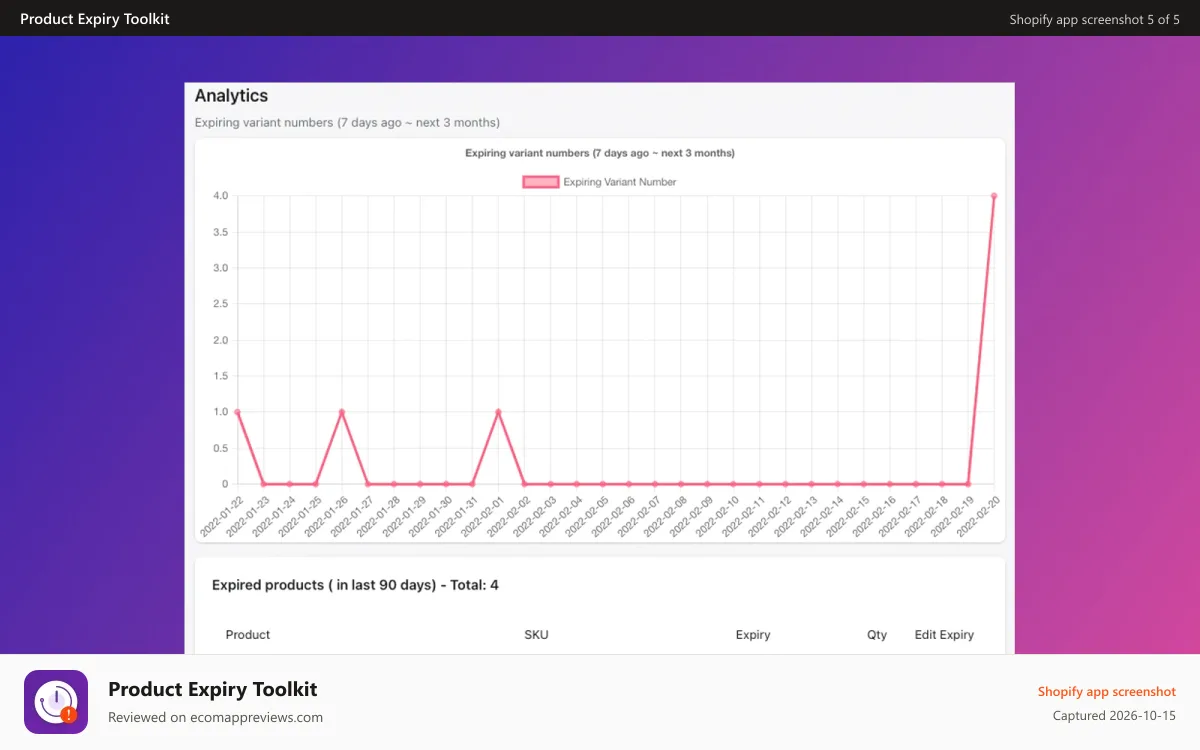Select the chart peak at 2022-01-26
Image resolution: width=1200 pixels, height=750 pixels.
pos(342,412)
